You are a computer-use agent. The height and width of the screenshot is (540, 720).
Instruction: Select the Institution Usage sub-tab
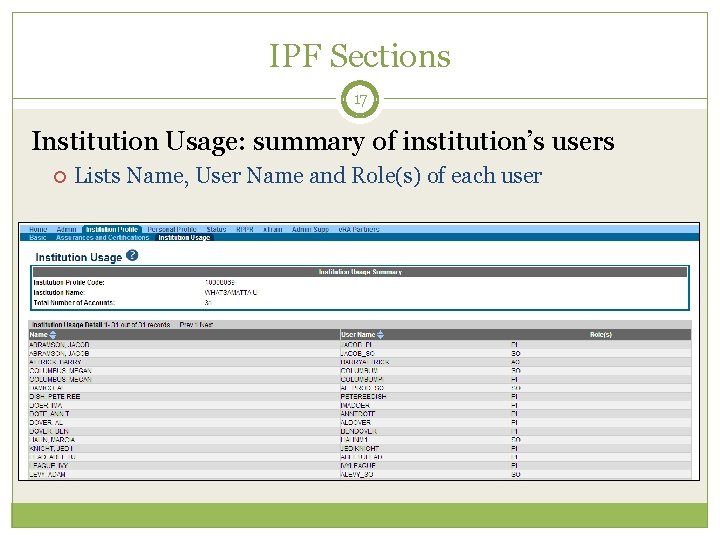(184, 237)
